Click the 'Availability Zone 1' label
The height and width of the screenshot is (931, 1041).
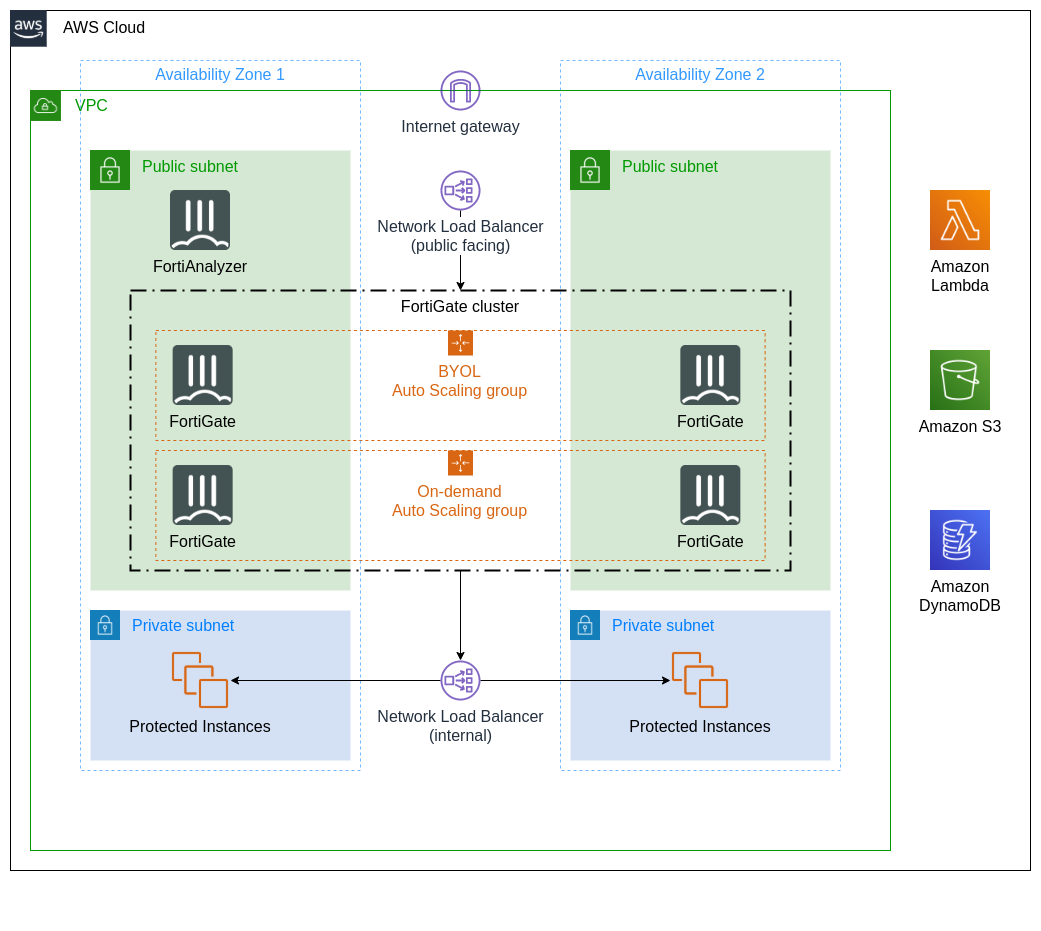coord(220,74)
